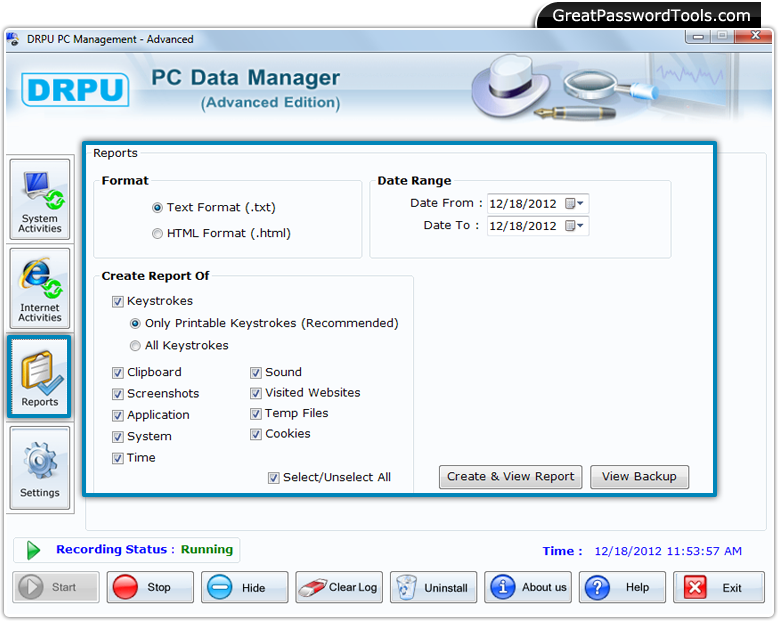Uncheck the Application checkbox
The image size is (778, 621).
118,415
